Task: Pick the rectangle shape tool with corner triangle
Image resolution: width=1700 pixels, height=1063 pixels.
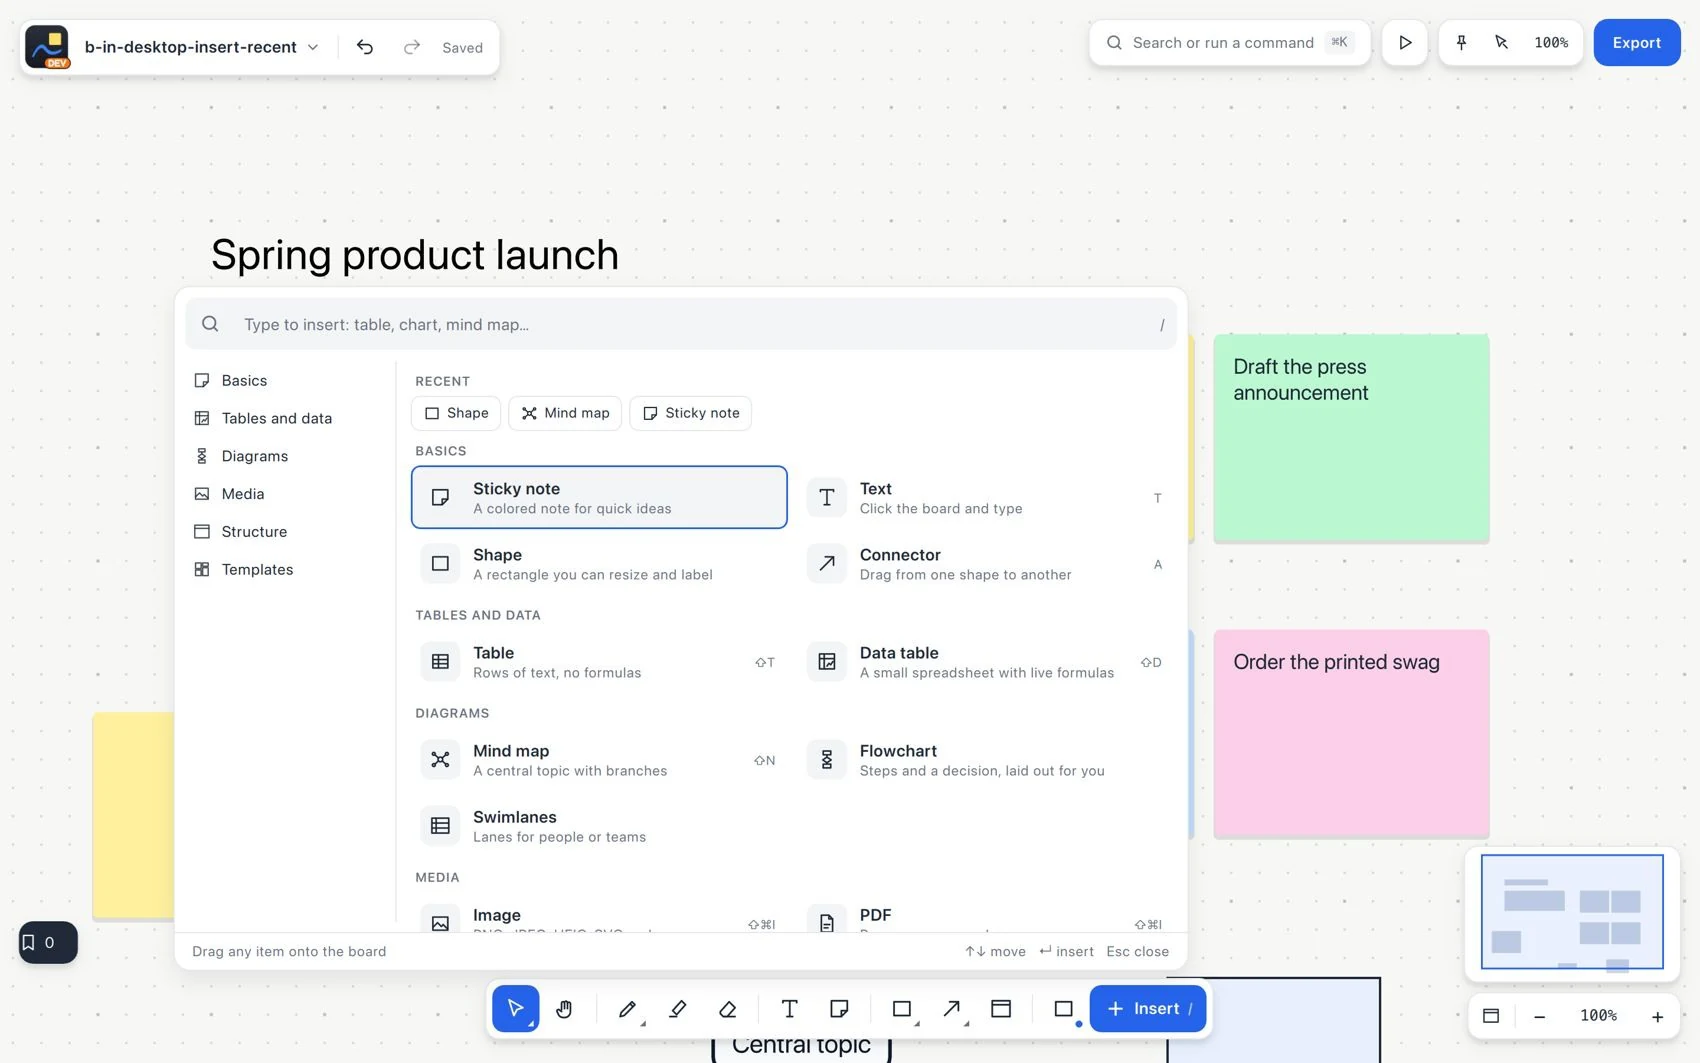Action: [x=902, y=1009]
